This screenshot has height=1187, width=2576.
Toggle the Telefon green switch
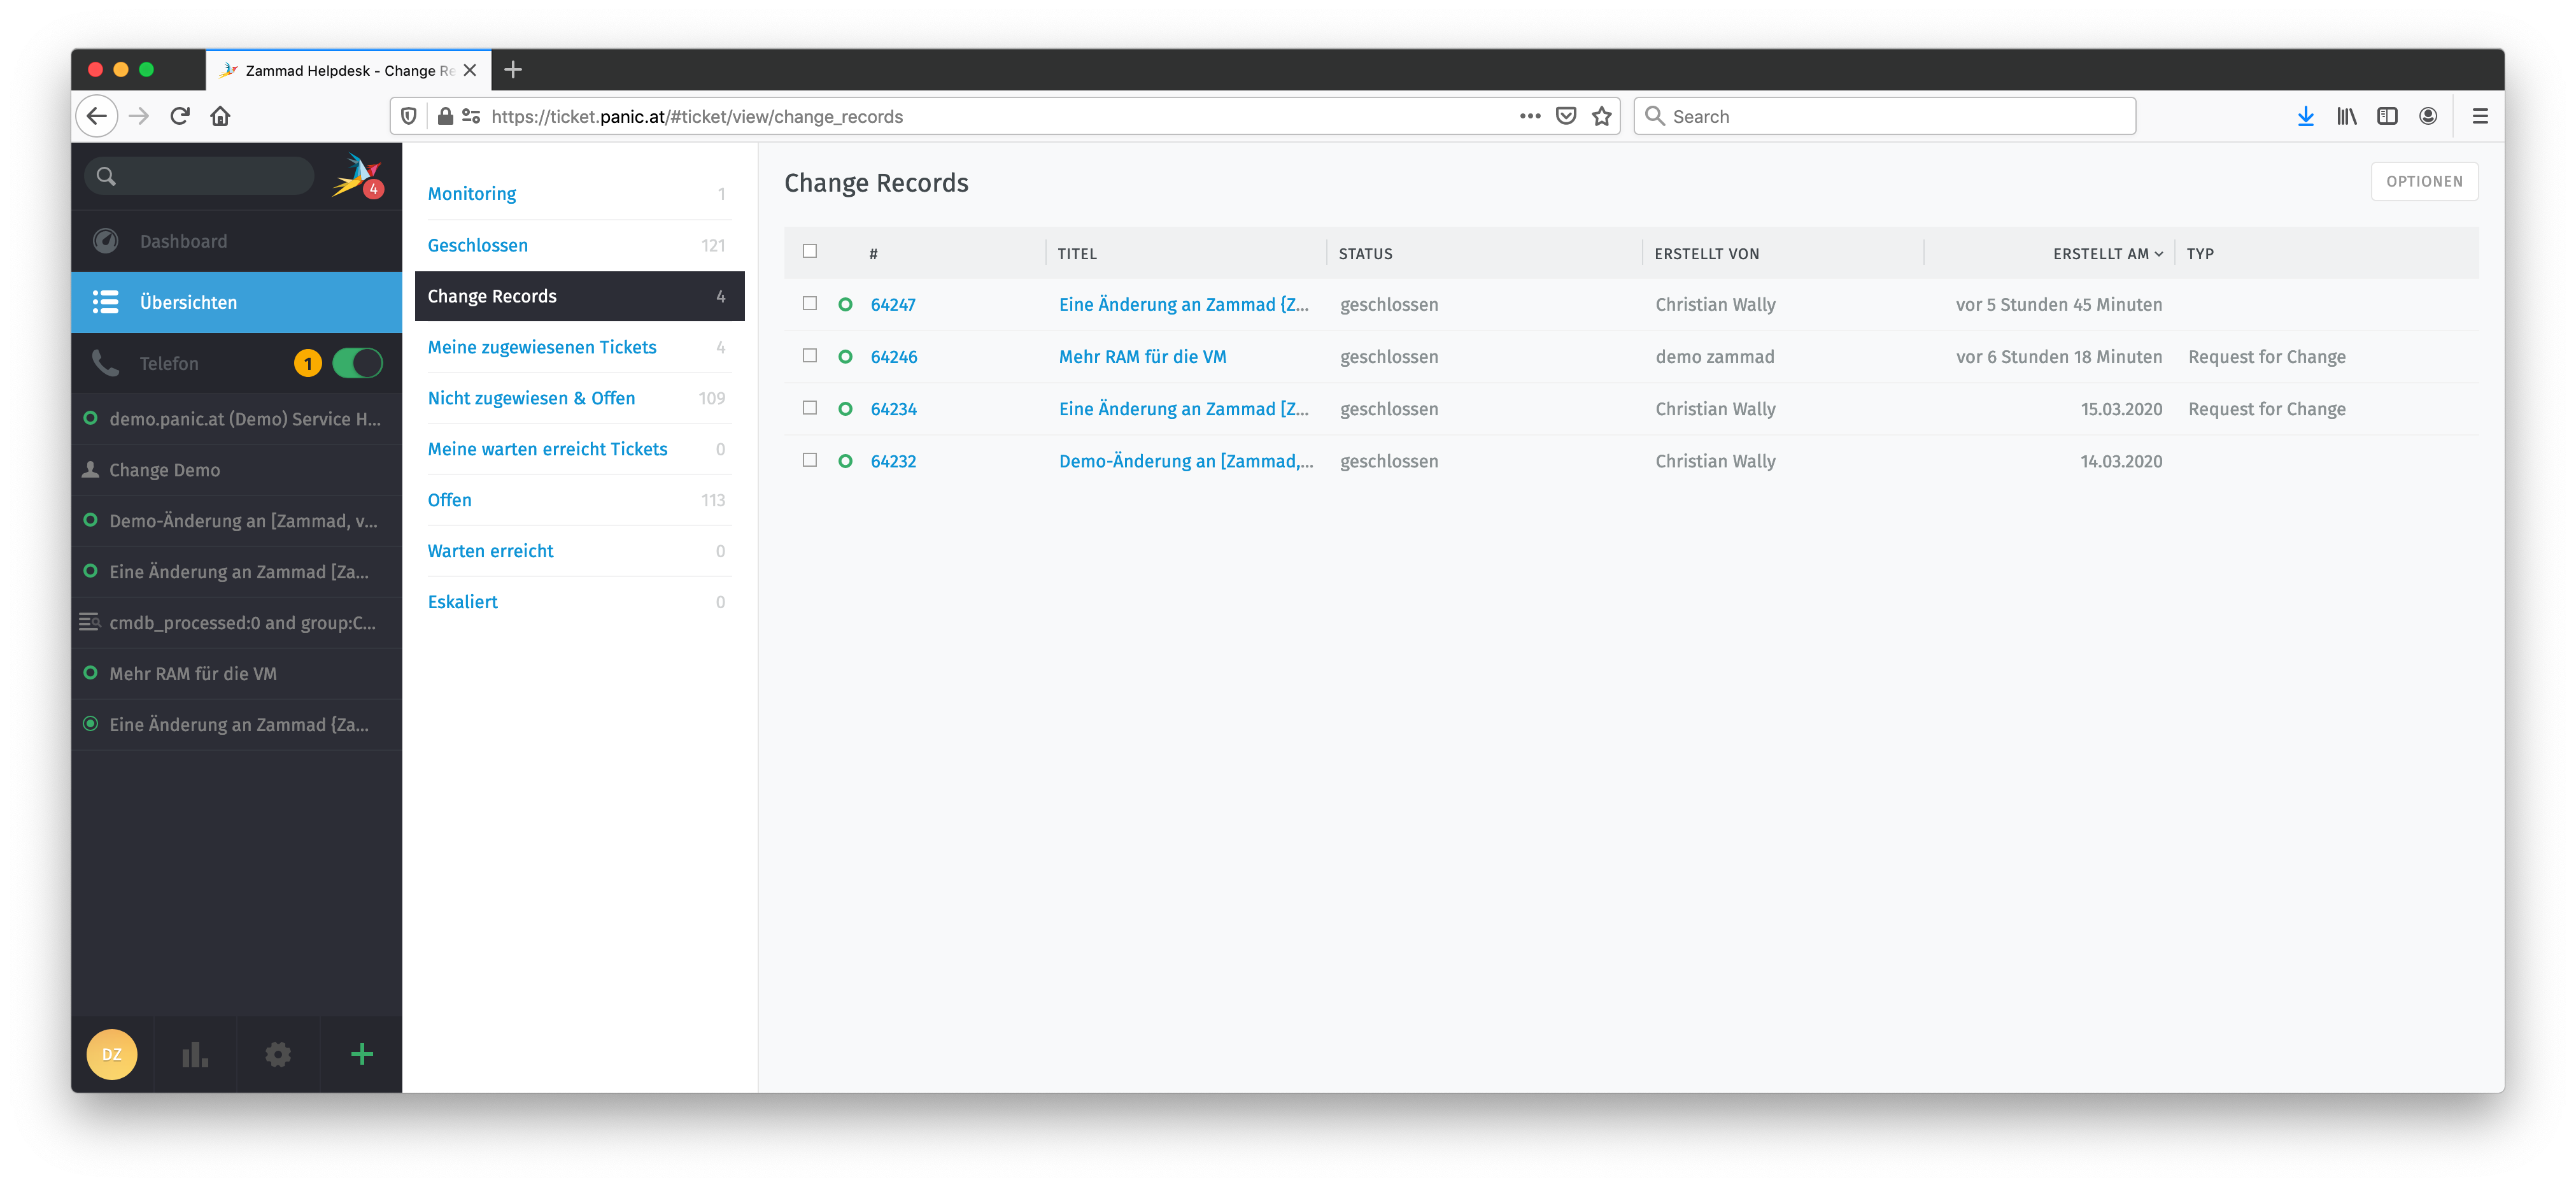coord(357,363)
